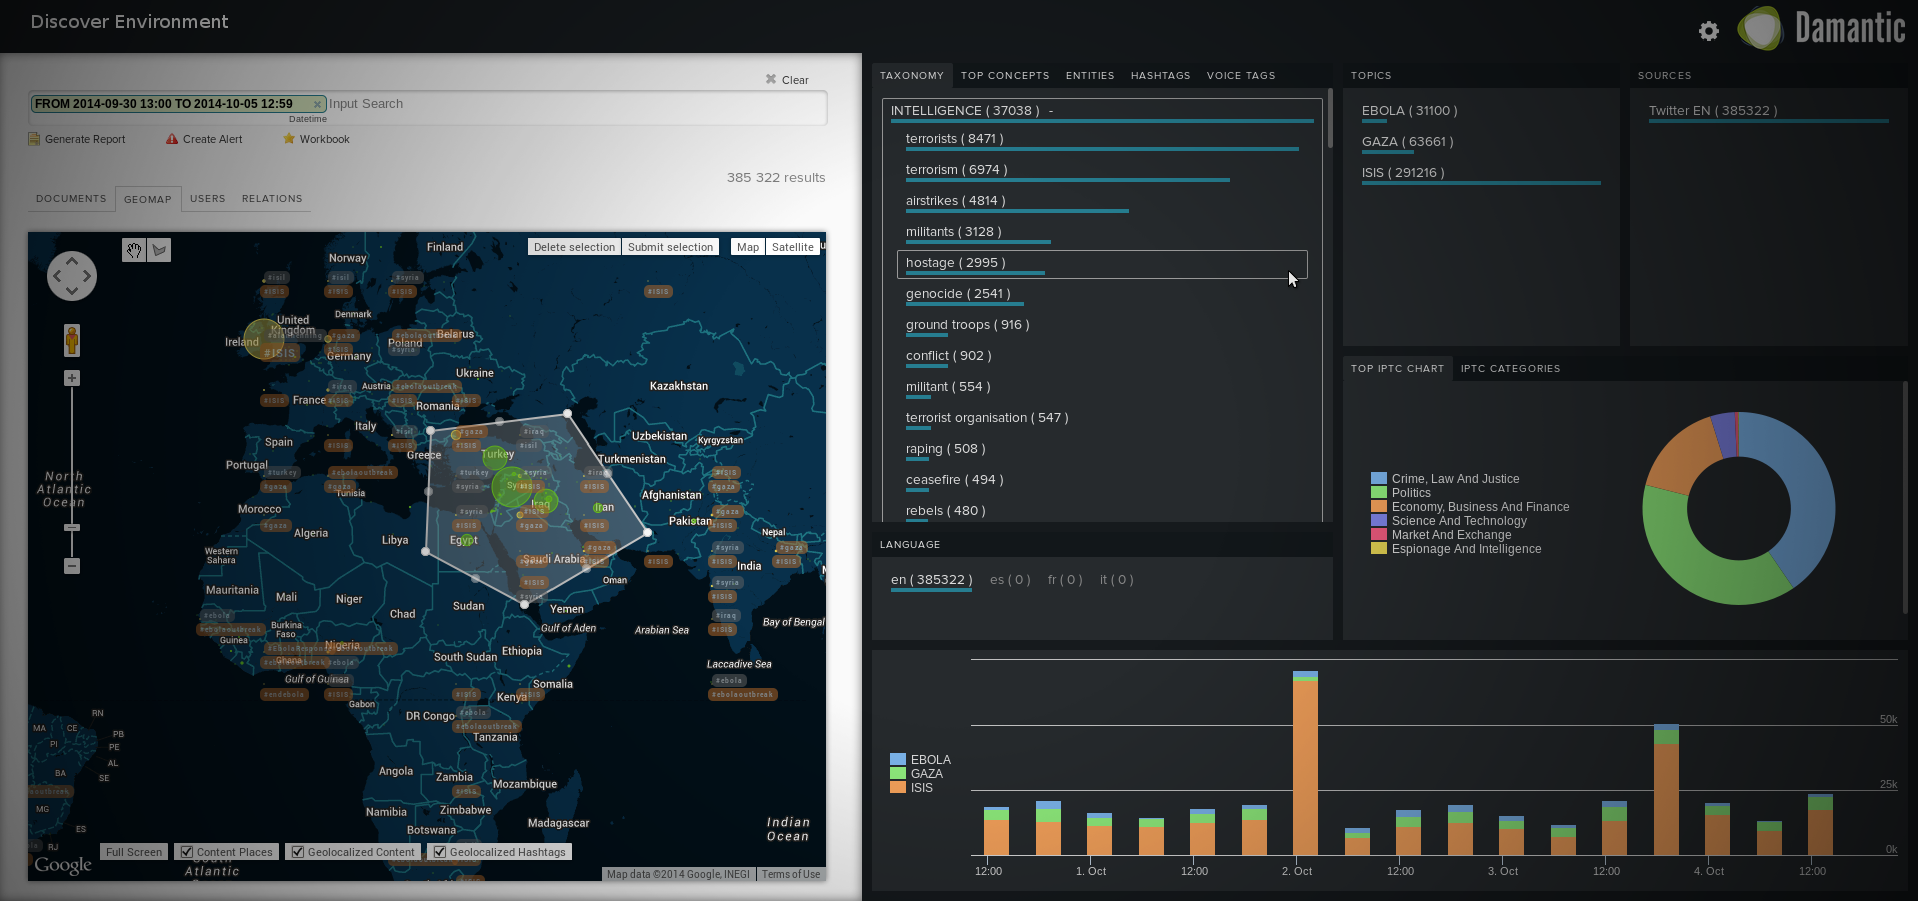The image size is (1918, 901).
Task: Click the Generate Report icon
Action: click(x=34, y=139)
